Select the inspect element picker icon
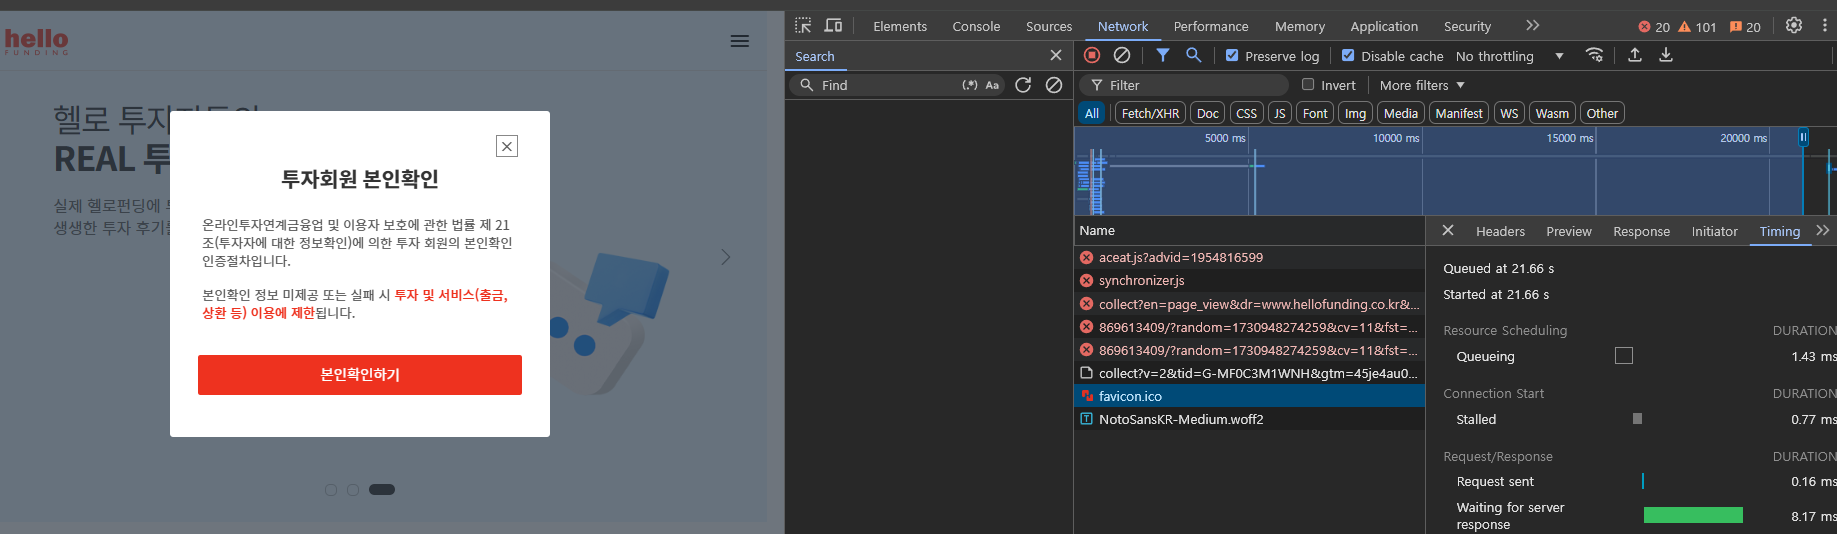 pyautogui.click(x=803, y=26)
